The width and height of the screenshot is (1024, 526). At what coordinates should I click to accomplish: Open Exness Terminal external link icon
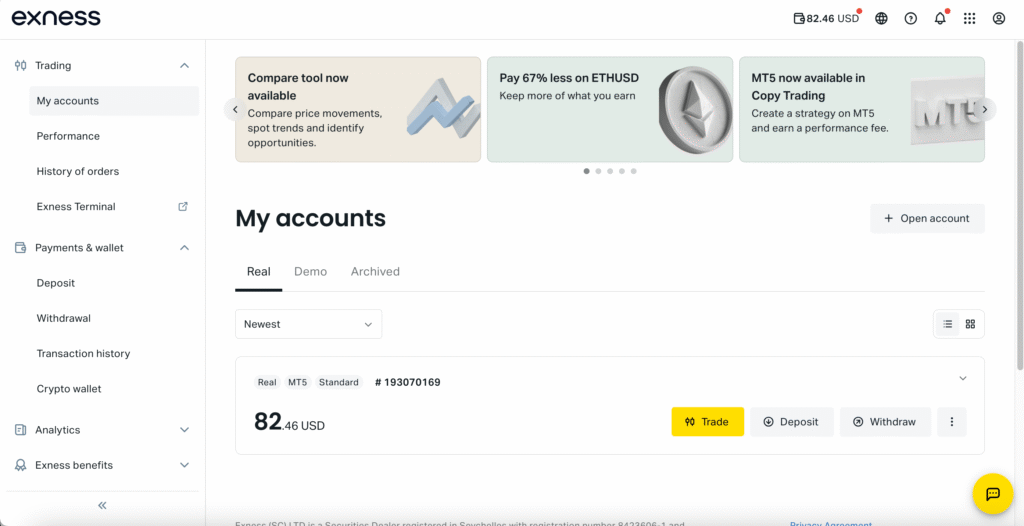pyautogui.click(x=183, y=207)
